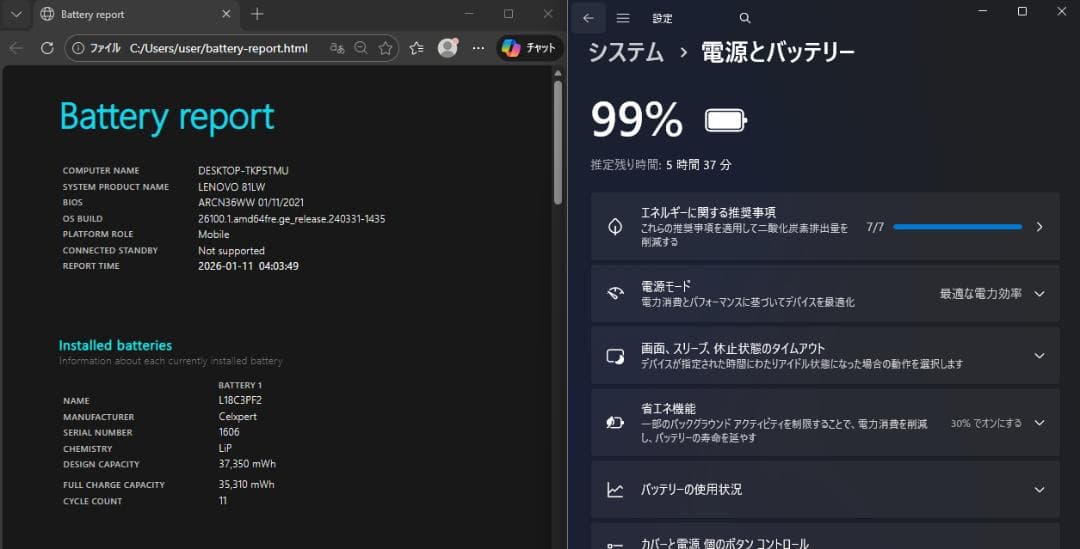The width and height of the screenshot is (1080, 549).
Task: Click the システム breadcrumb link
Action: coord(626,53)
